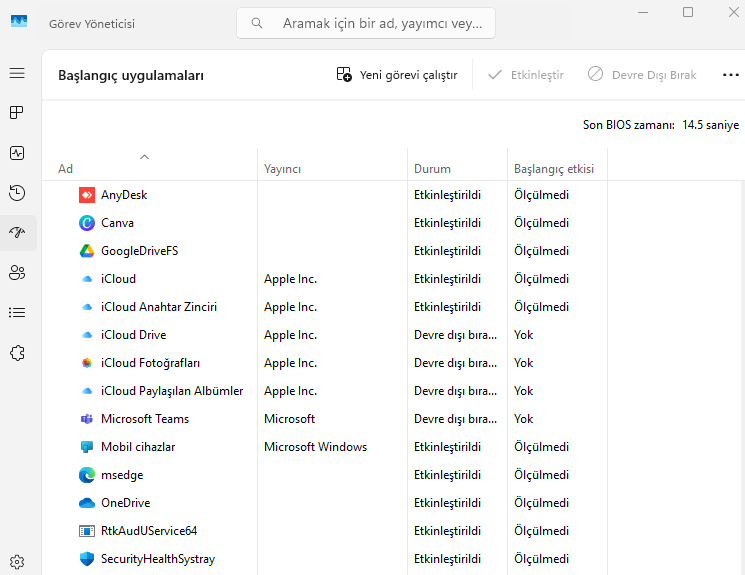
Task: Click the OneDrive cloud icon
Action: pos(87,503)
